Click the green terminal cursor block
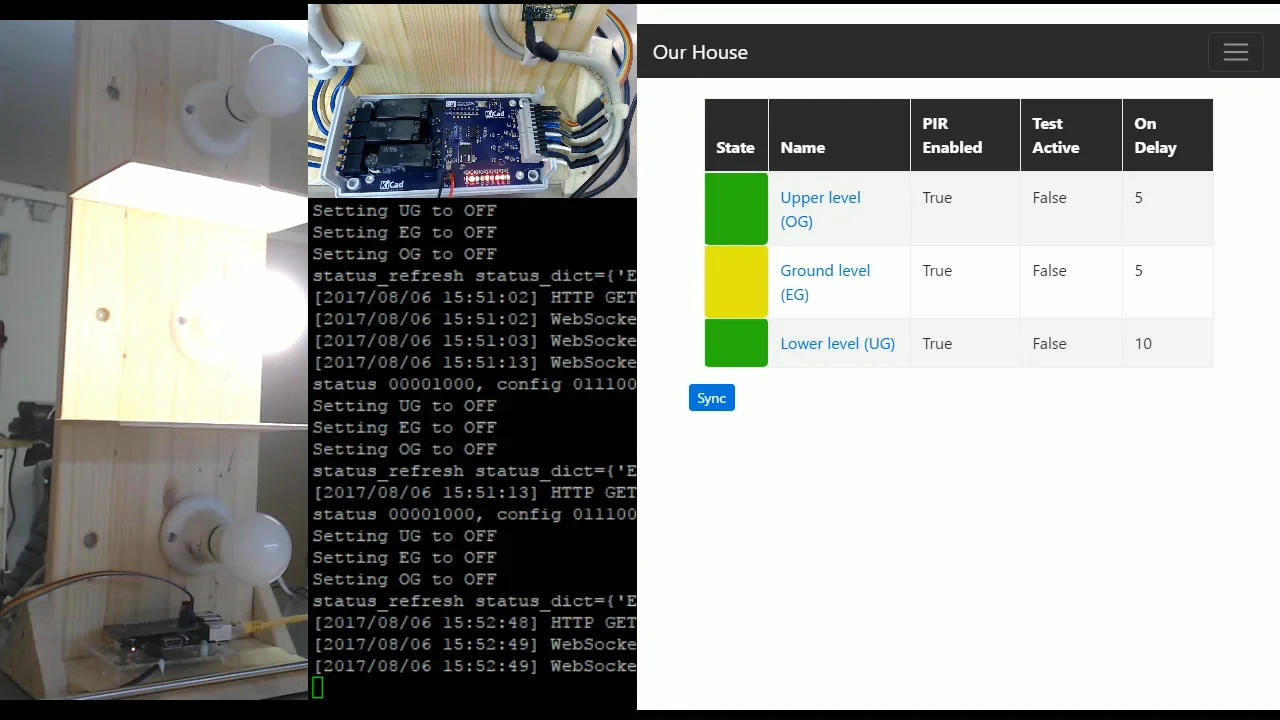 [318, 687]
